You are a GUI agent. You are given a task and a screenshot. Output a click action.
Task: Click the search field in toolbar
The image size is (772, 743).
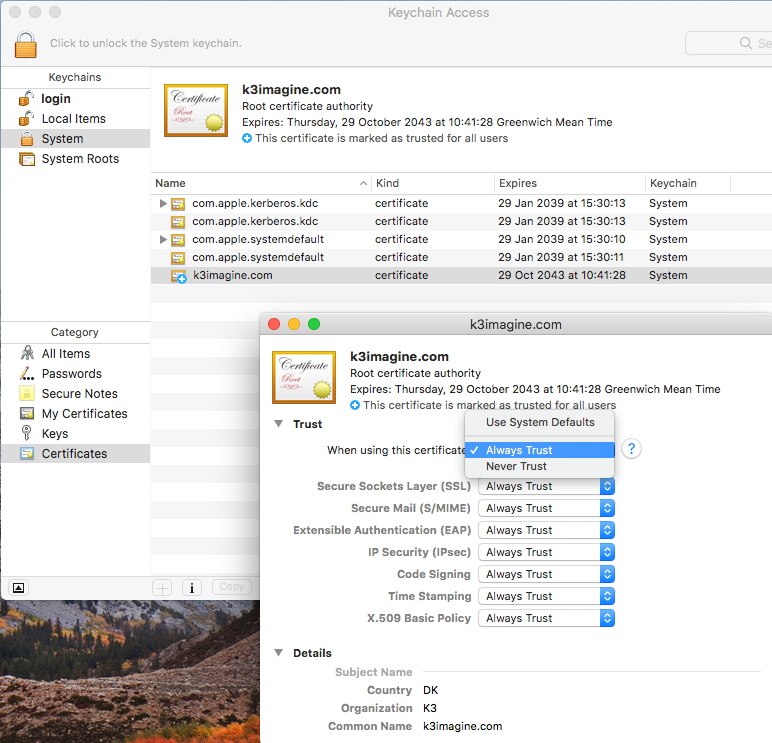729,43
